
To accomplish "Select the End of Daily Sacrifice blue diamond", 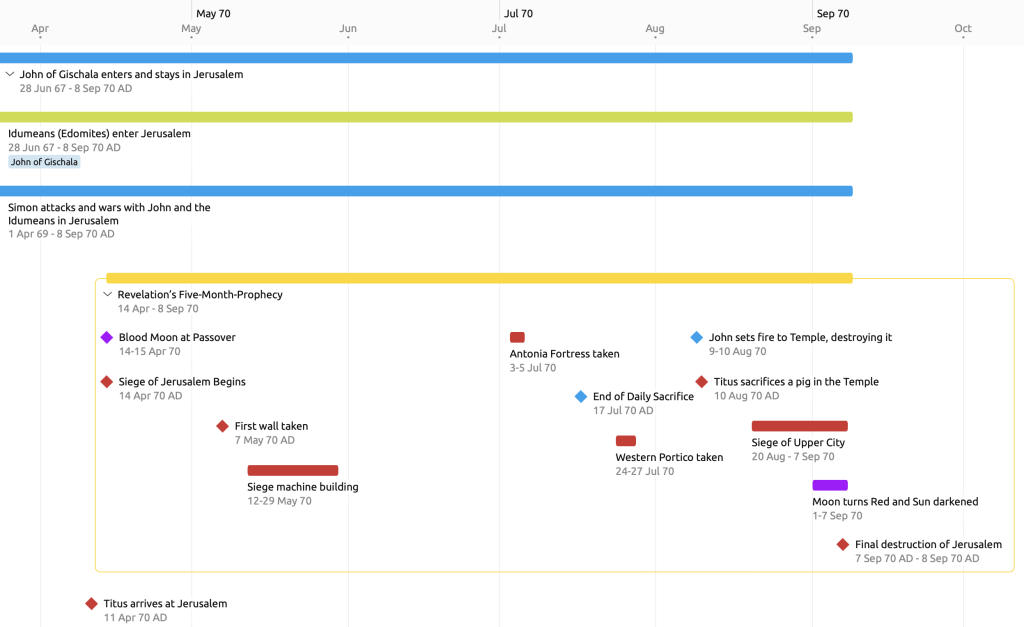I will coord(581,397).
